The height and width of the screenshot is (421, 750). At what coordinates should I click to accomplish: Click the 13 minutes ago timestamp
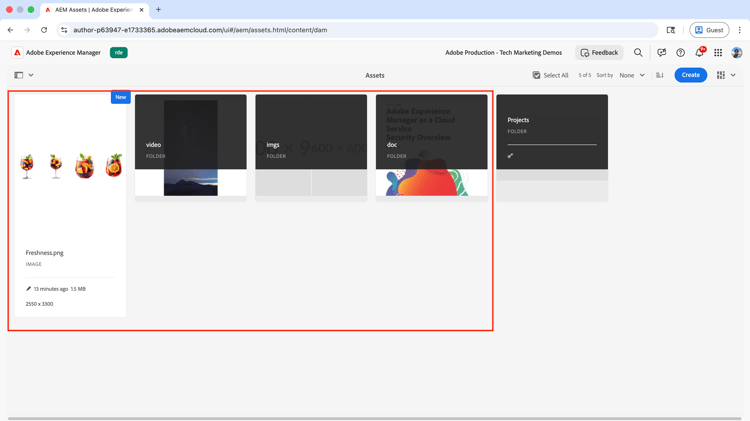pyautogui.click(x=51, y=289)
